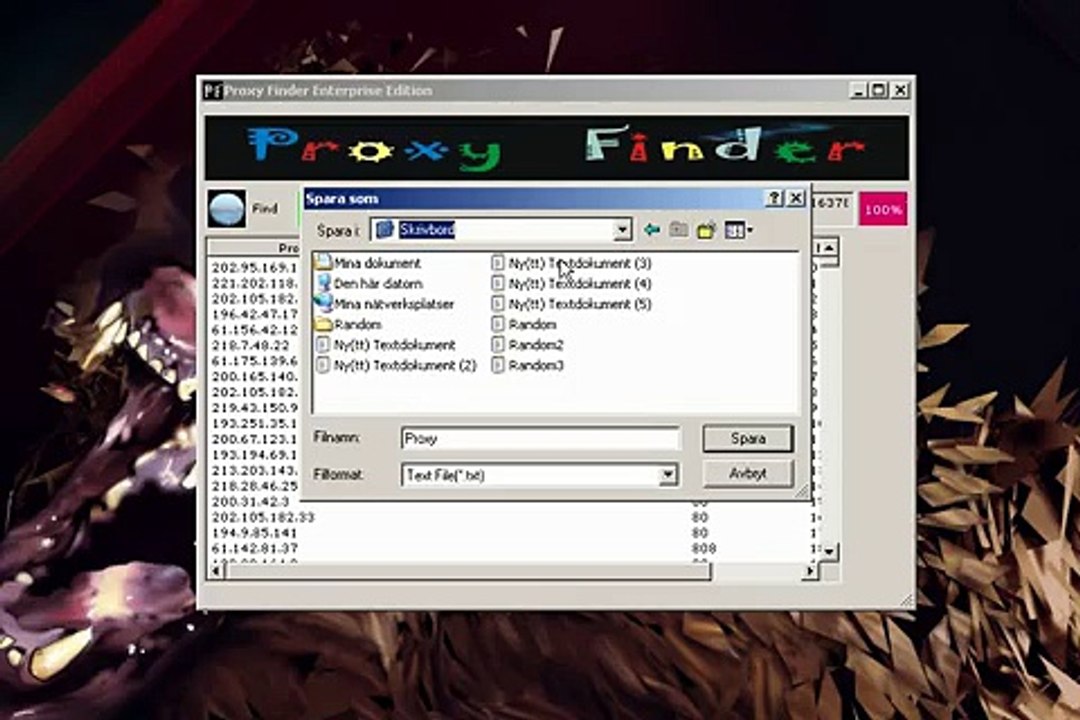Image resolution: width=1080 pixels, height=720 pixels.
Task: Click the 100% progress indicator
Action: [x=883, y=209]
